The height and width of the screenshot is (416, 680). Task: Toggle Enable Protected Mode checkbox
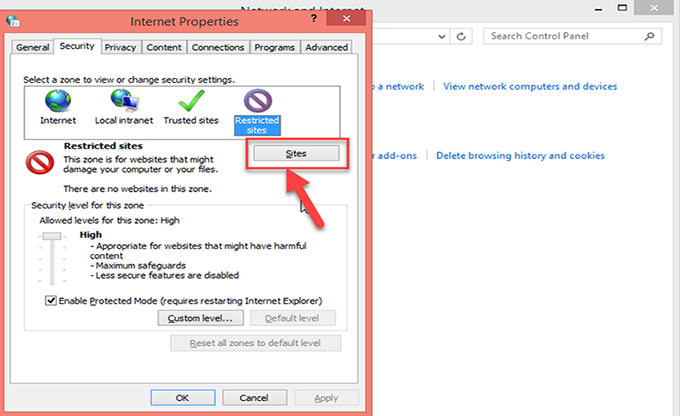coord(51,300)
